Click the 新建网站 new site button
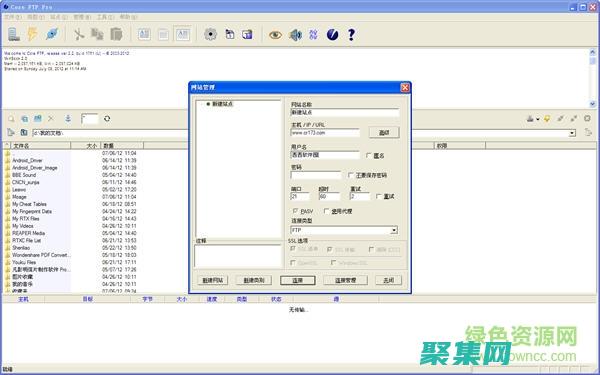The image size is (600, 375). [x=213, y=280]
